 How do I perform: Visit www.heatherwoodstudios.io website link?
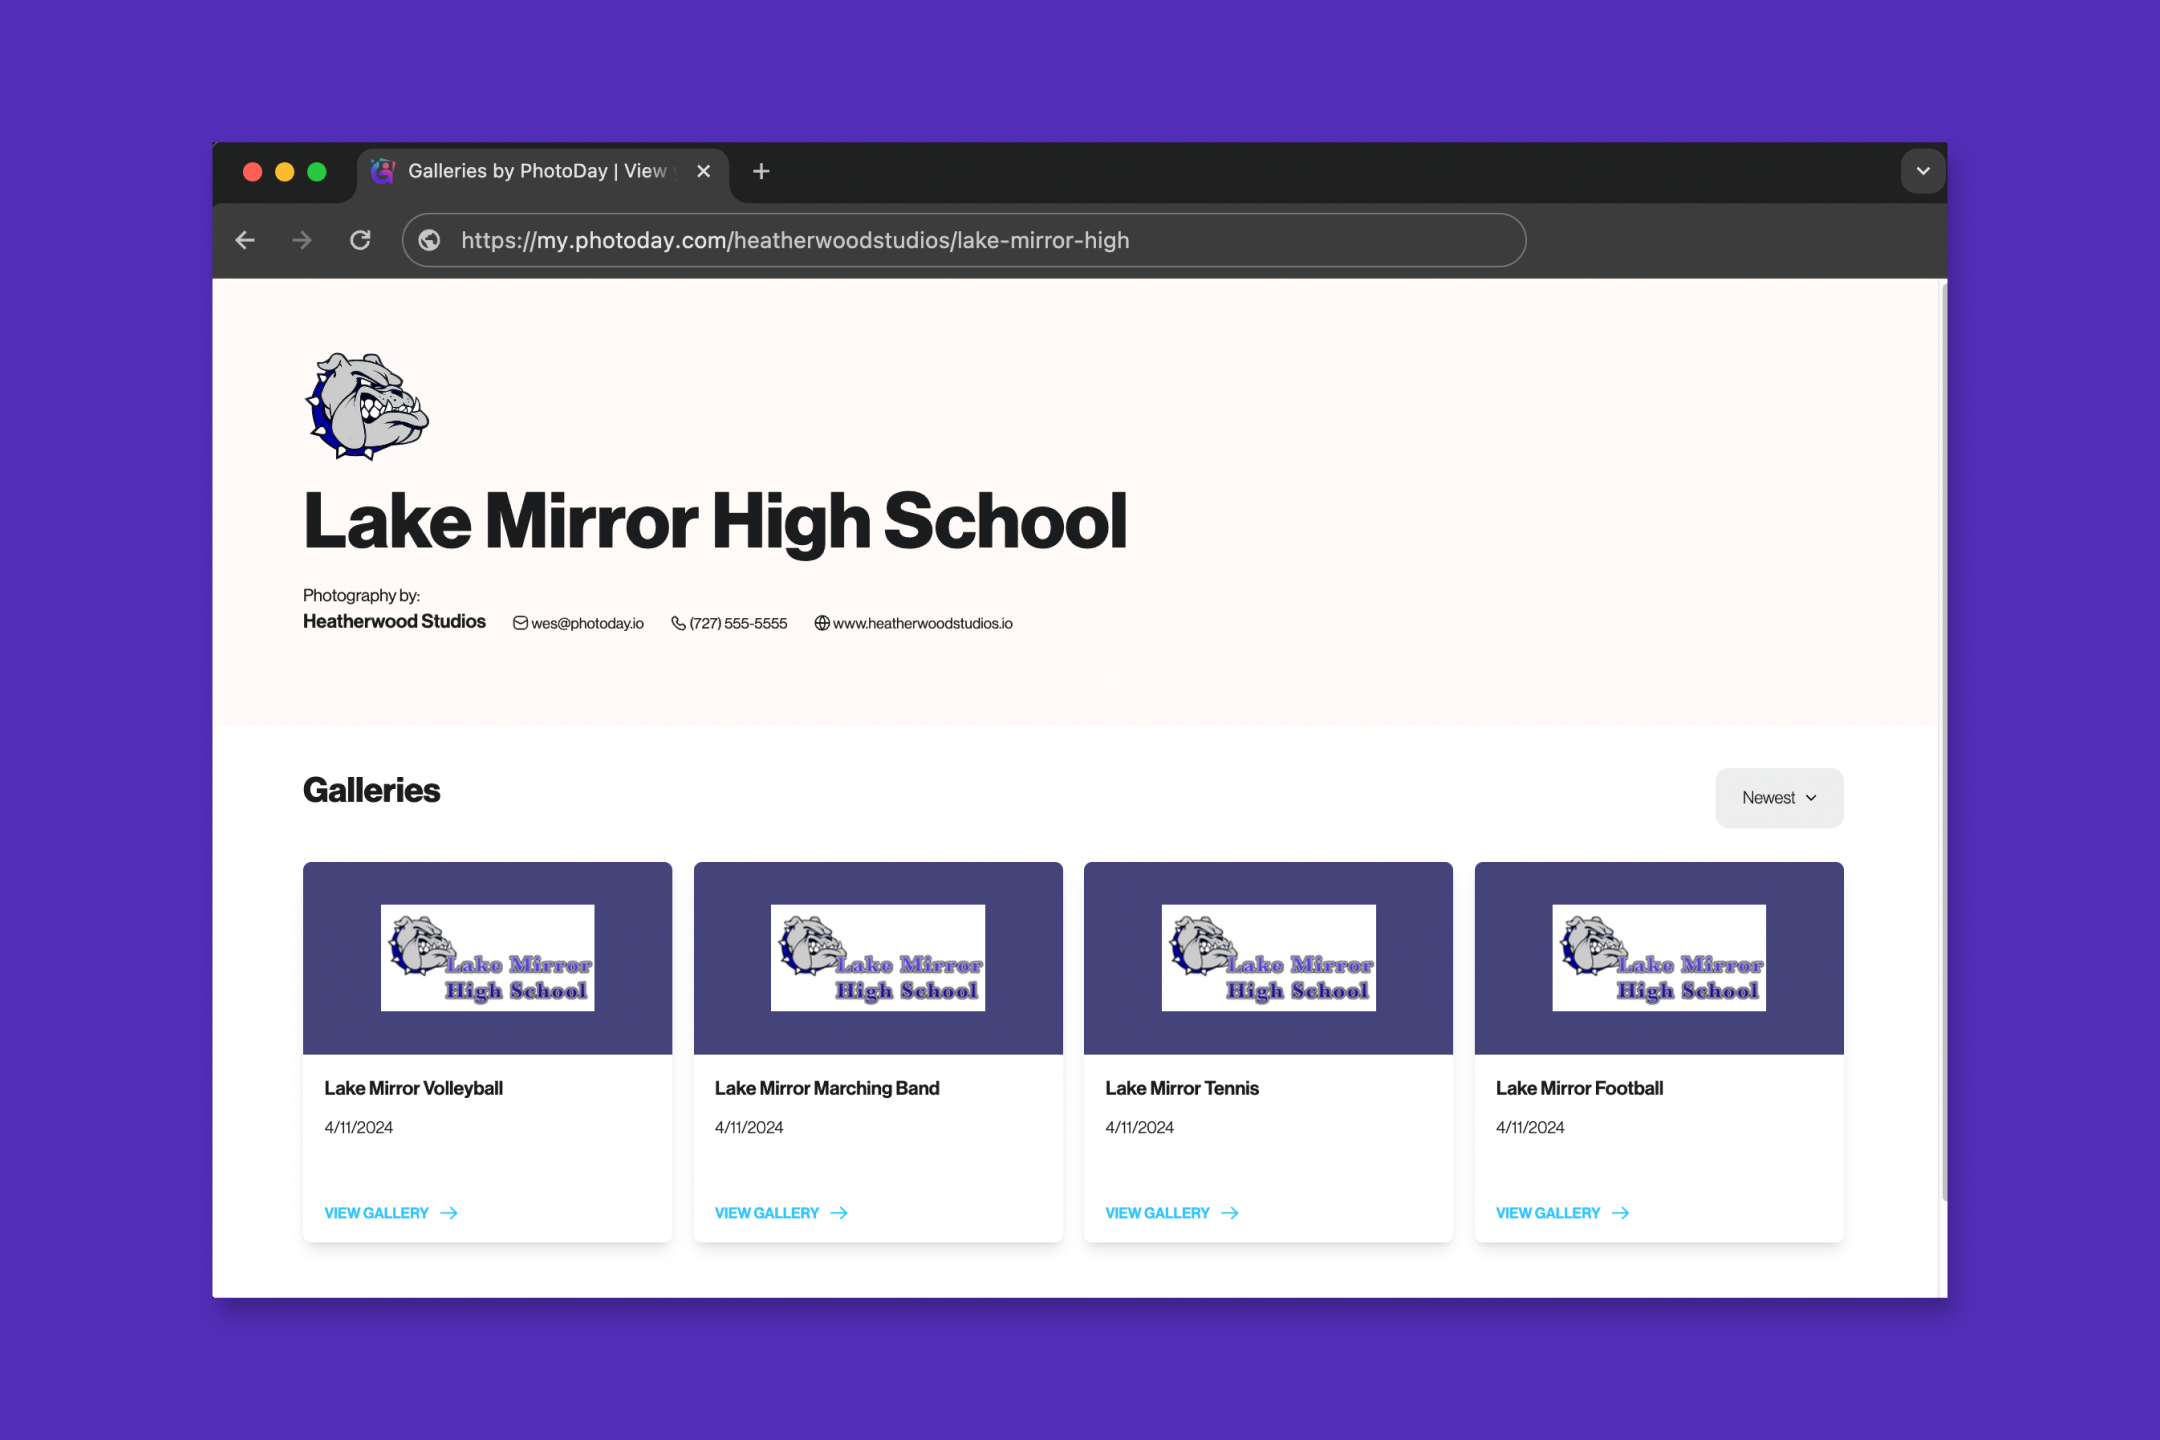[923, 623]
